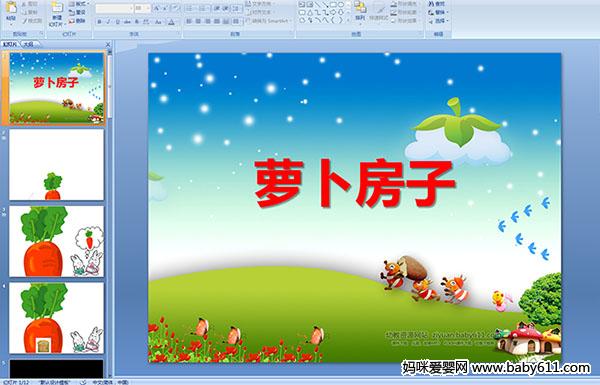The height and width of the screenshot is (385, 600).
Task: Expand the Layout dropdown in Slides group
Action: pos(79,3)
